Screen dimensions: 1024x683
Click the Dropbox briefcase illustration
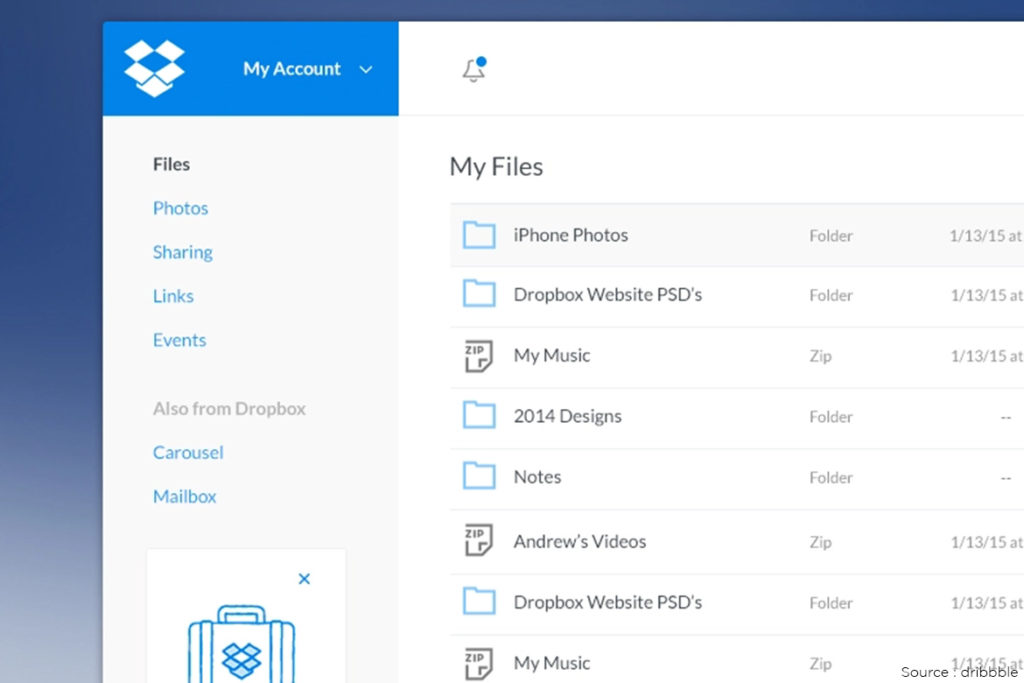242,644
